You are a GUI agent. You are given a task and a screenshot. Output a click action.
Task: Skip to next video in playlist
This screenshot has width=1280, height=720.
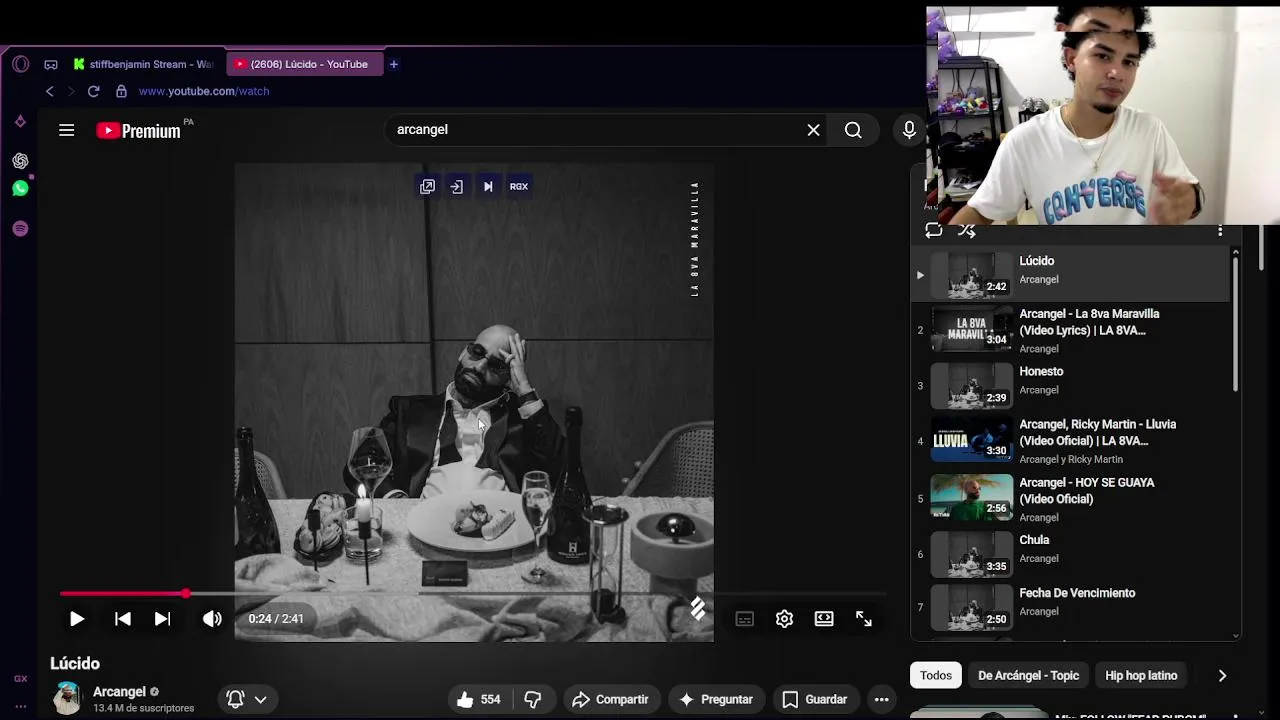(162, 619)
